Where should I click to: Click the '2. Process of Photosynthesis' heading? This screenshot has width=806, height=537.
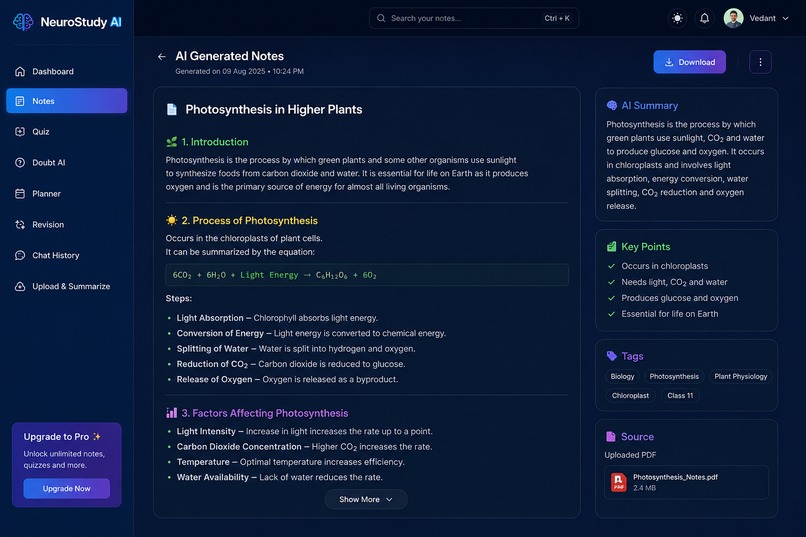[x=249, y=220]
